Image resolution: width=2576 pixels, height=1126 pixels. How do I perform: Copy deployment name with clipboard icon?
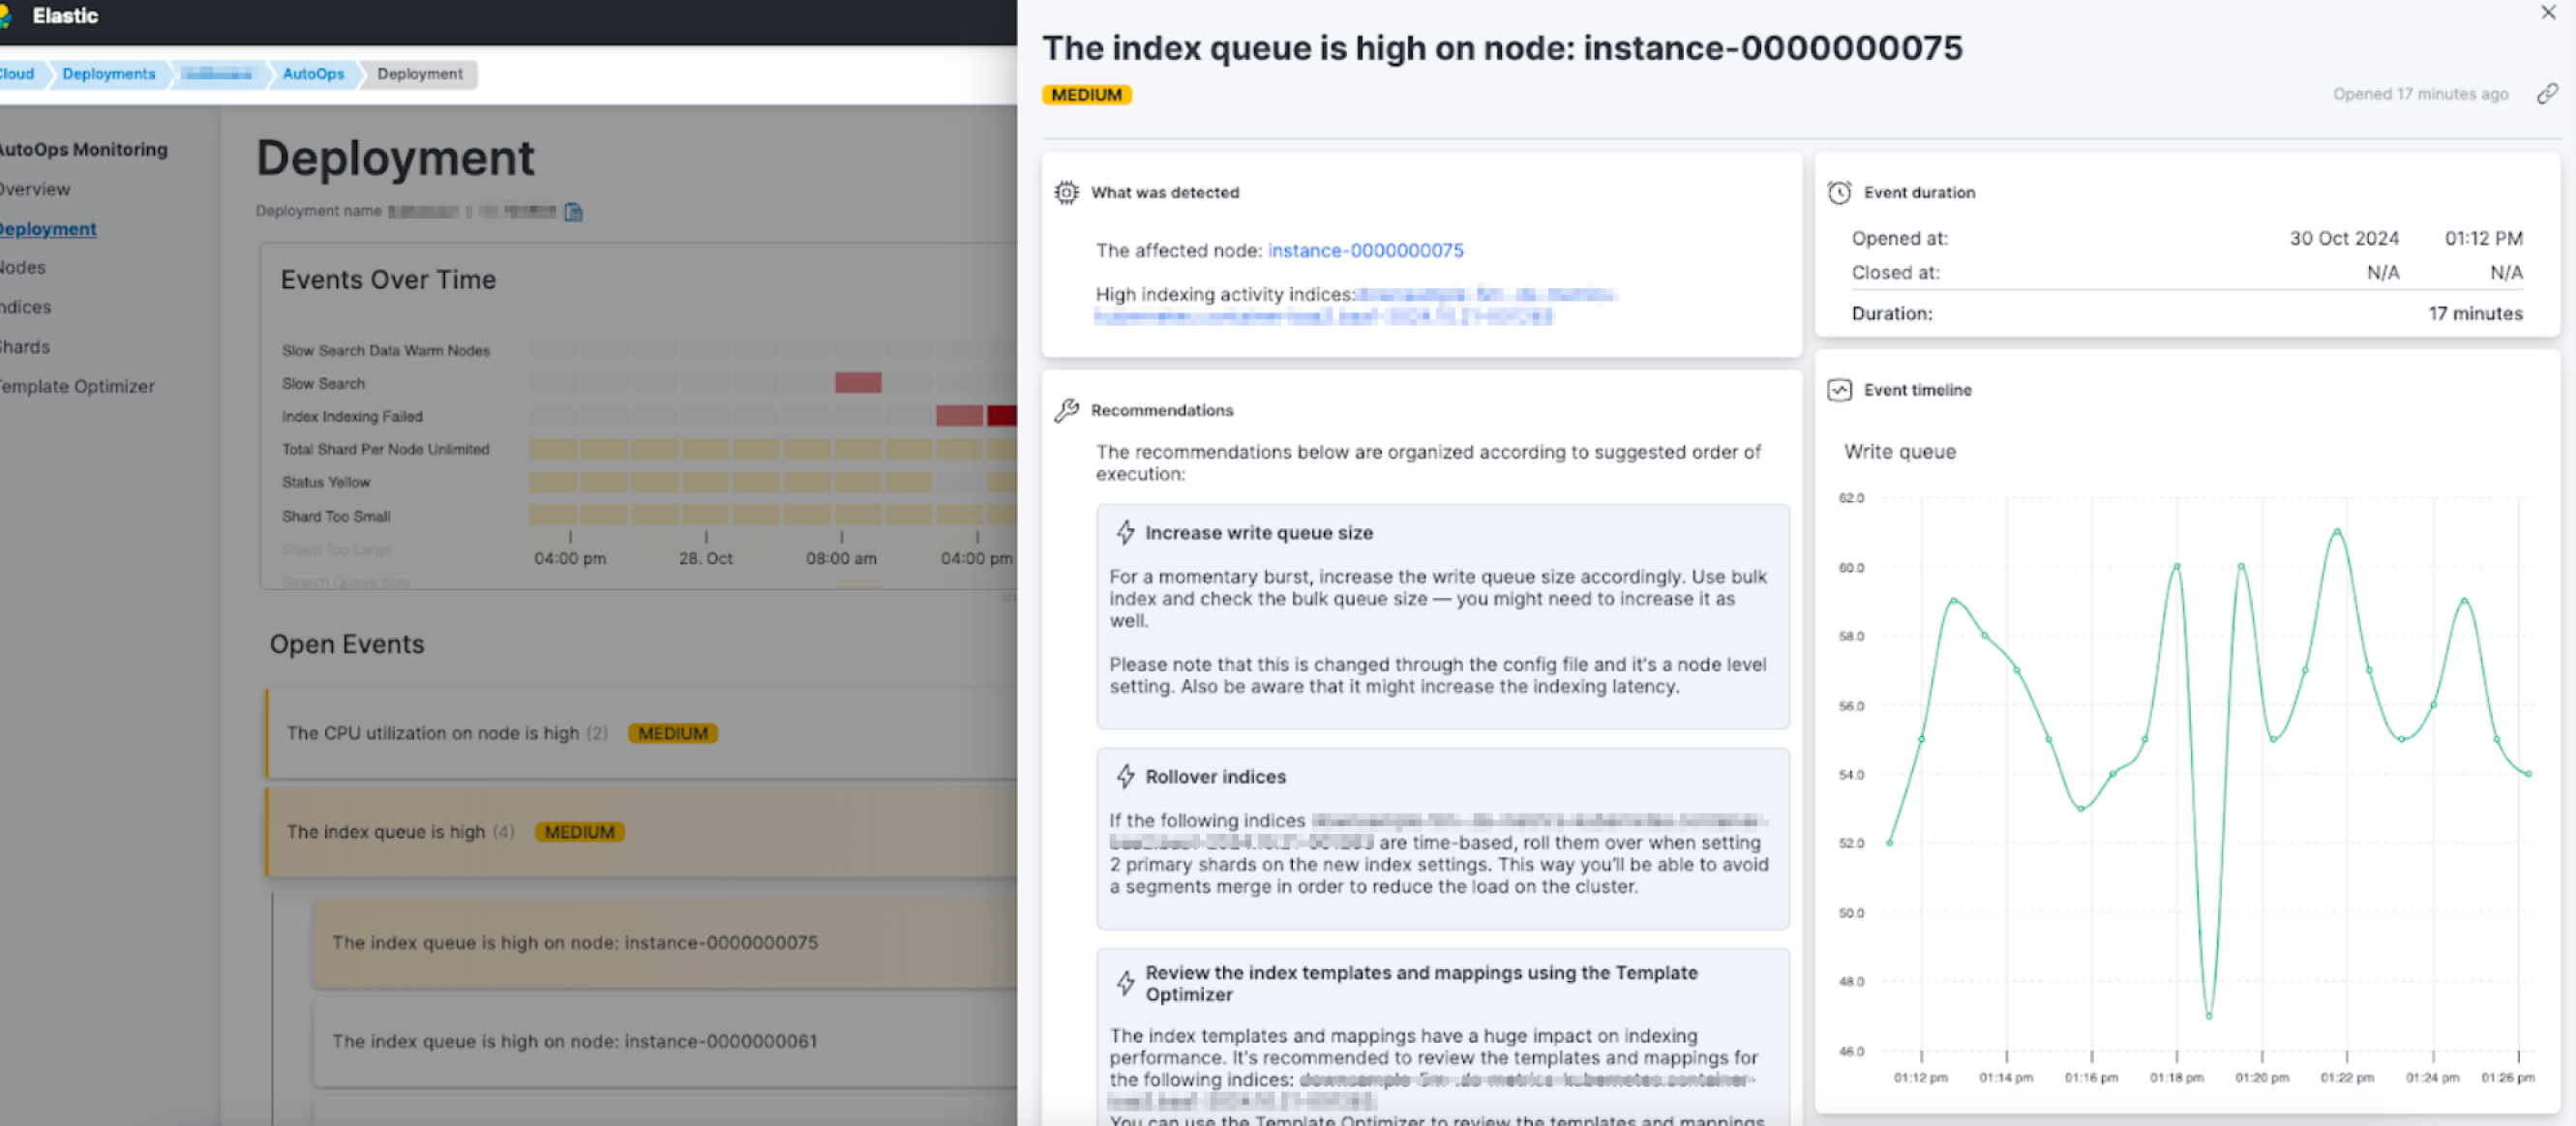coord(573,212)
